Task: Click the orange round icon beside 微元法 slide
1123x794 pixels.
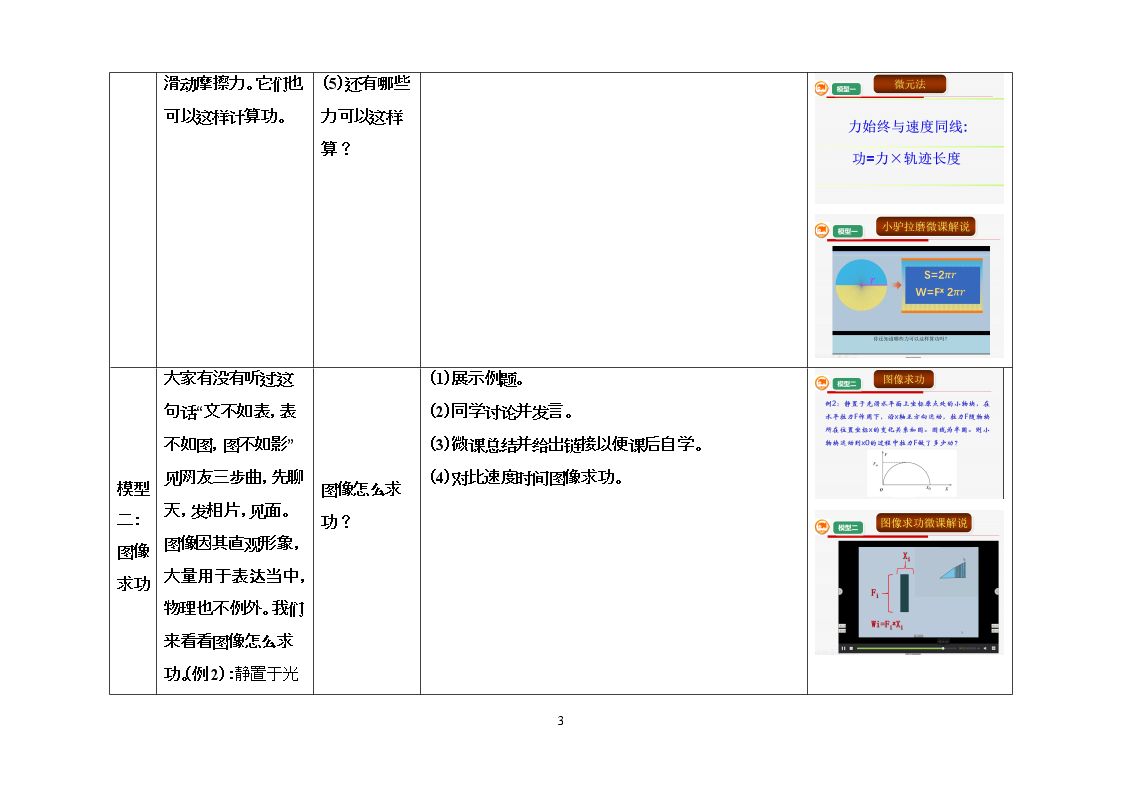Action: point(821,88)
